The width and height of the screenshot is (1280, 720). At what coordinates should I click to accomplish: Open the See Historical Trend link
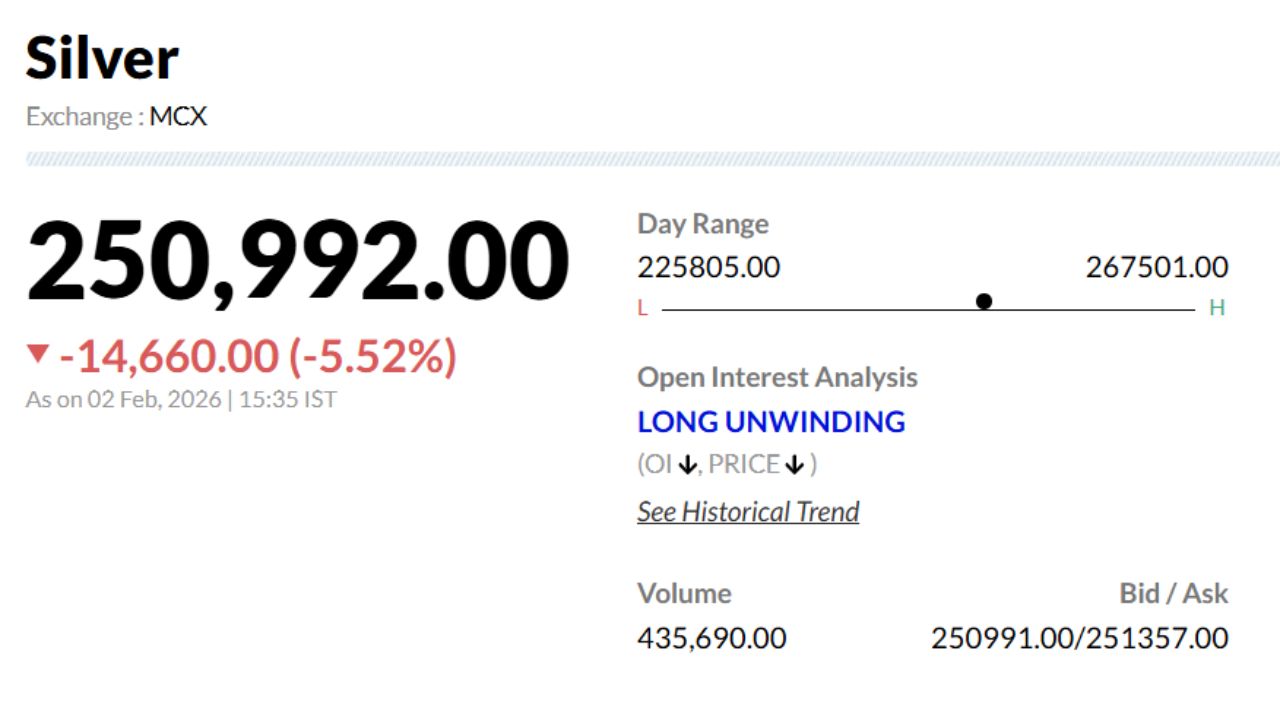coord(748,512)
